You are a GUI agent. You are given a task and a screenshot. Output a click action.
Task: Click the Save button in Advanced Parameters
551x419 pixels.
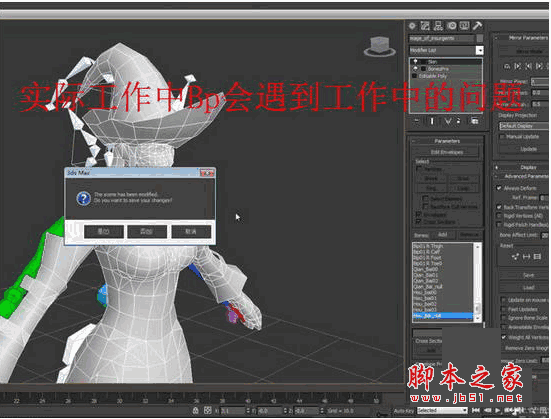[x=524, y=275]
